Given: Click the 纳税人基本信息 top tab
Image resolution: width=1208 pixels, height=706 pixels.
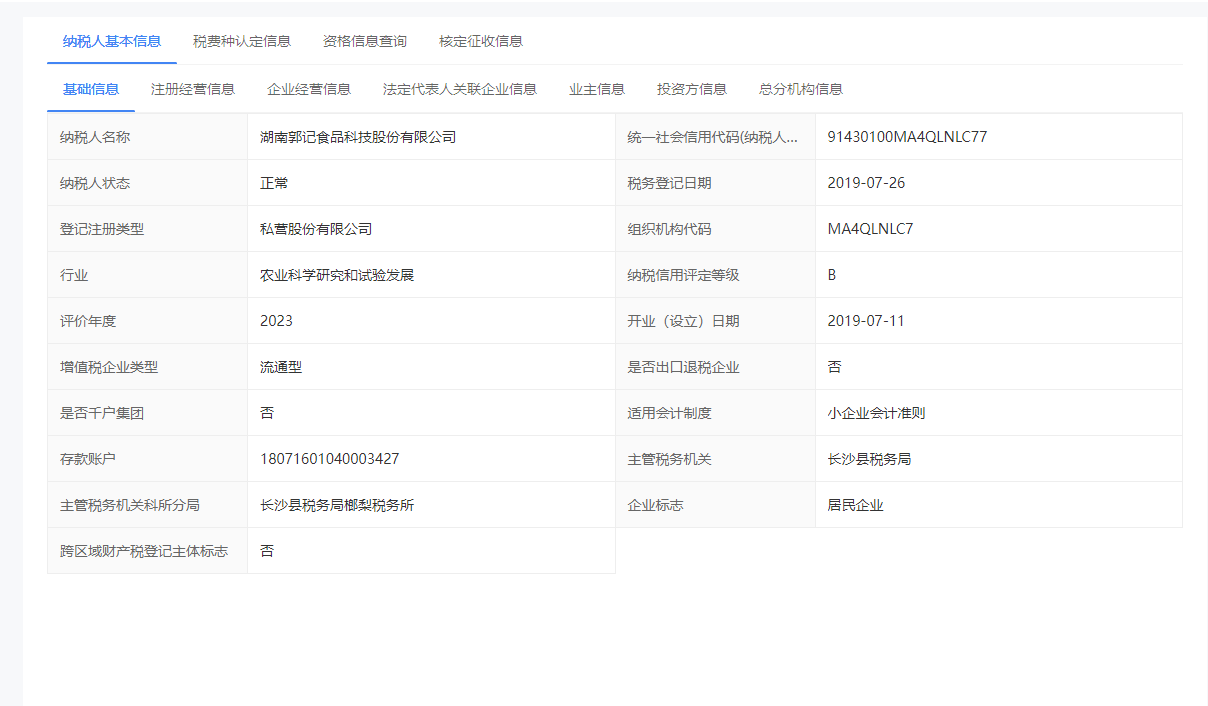Looking at the screenshot, I should click(x=111, y=41).
